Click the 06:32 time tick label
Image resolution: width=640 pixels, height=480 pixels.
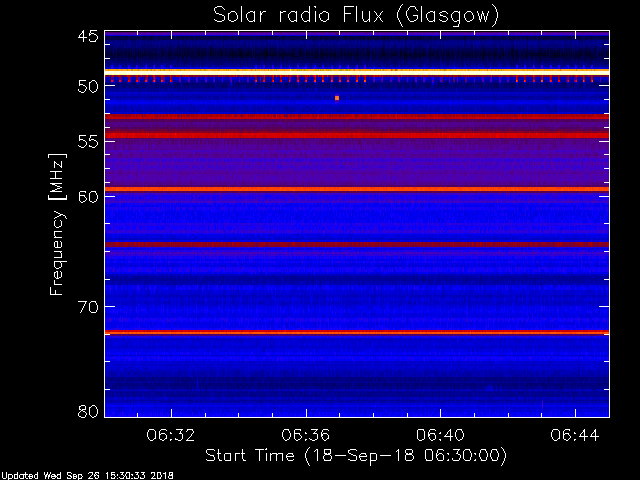pyautogui.click(x=171, y=435)
